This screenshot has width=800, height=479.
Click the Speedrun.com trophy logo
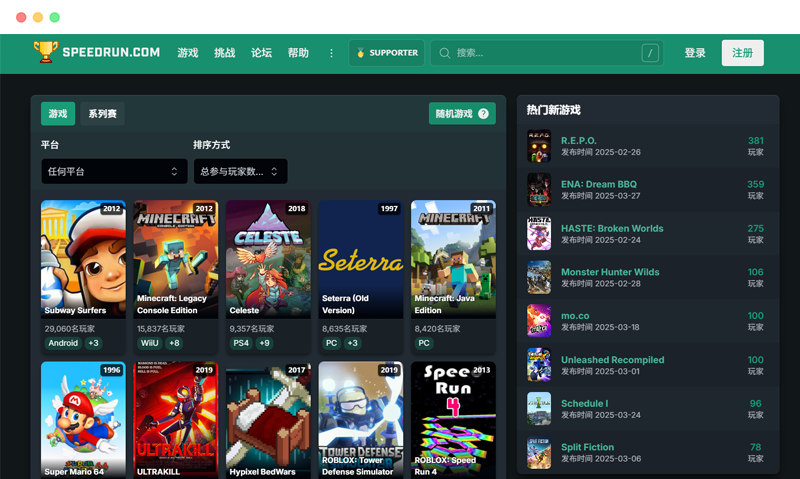point(45,52)
